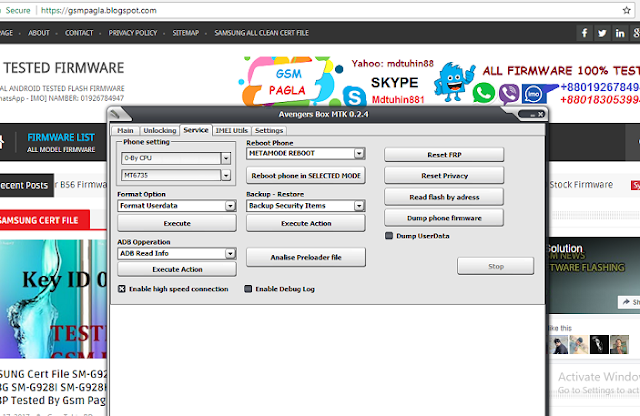Viewport: 640px width, 416px height.
Task: Click the Skype logo in banner
Action: pyautogui.click(x=354, y=97)
